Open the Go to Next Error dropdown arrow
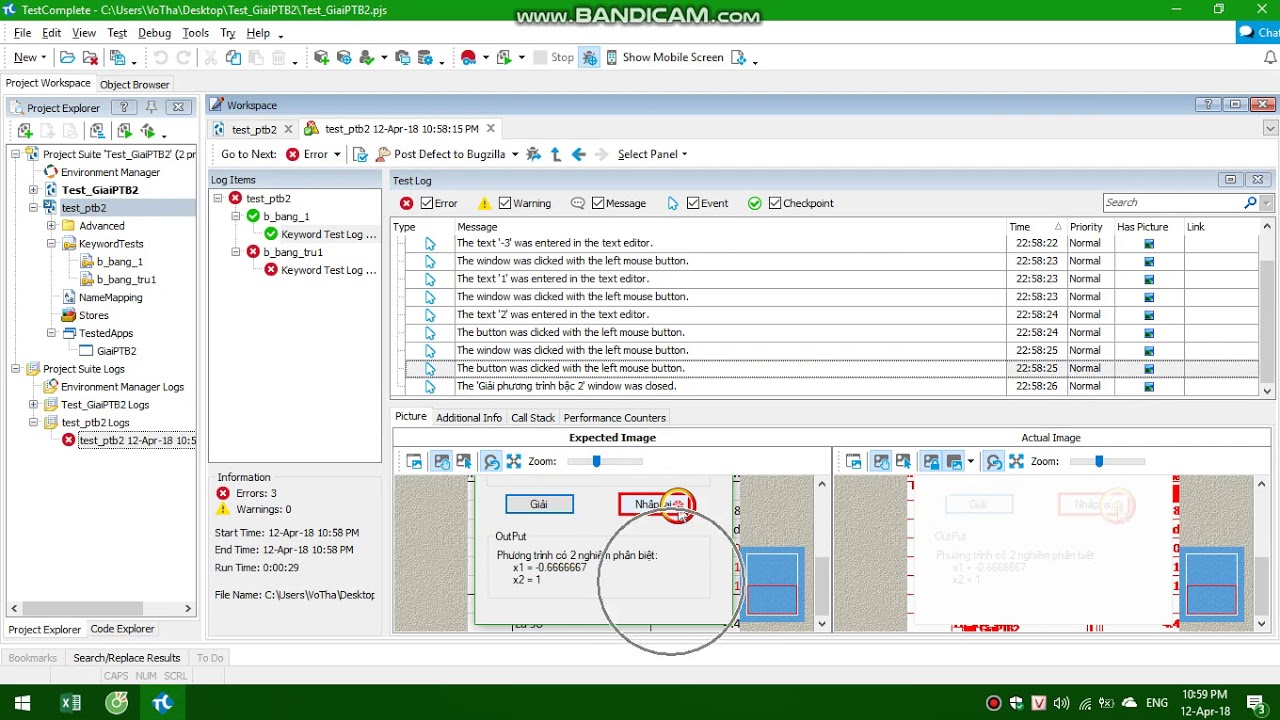This screenshot has width=1280, height=720. coord(337,154)
